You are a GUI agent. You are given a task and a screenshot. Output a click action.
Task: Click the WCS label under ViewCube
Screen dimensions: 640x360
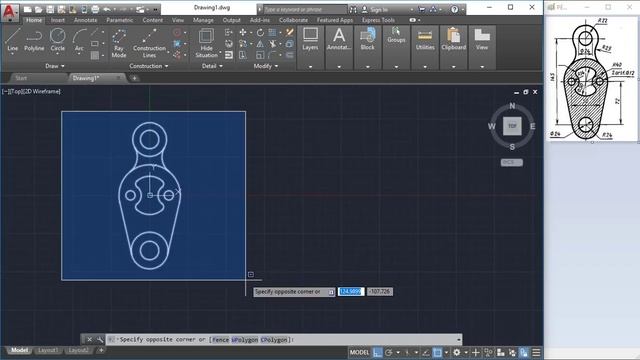(511, 162)
